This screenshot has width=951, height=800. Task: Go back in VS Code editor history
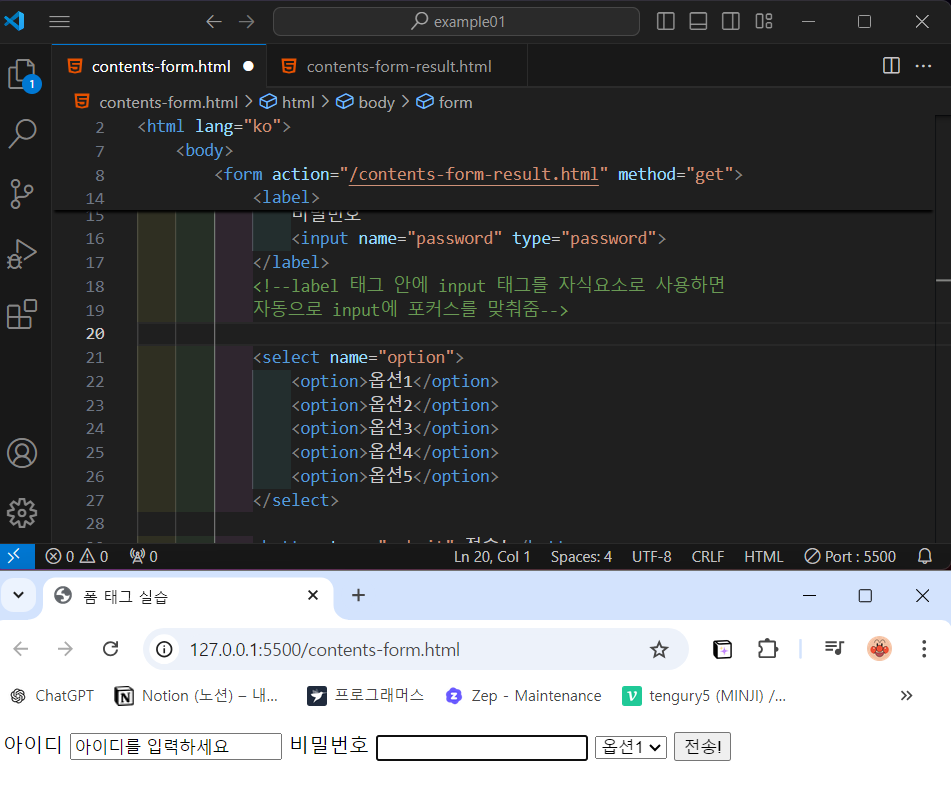pyautogui.click(x=213, y=22)
